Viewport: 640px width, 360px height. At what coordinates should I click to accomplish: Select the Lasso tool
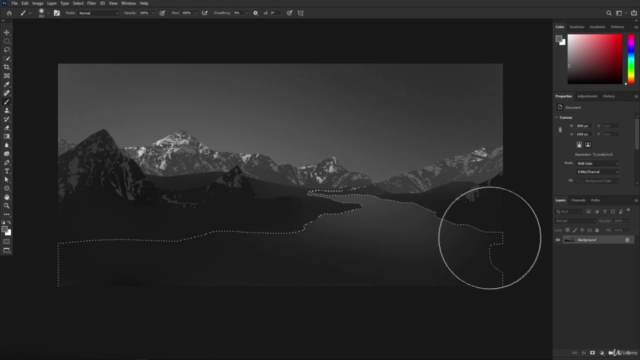[x=7, y=50]
